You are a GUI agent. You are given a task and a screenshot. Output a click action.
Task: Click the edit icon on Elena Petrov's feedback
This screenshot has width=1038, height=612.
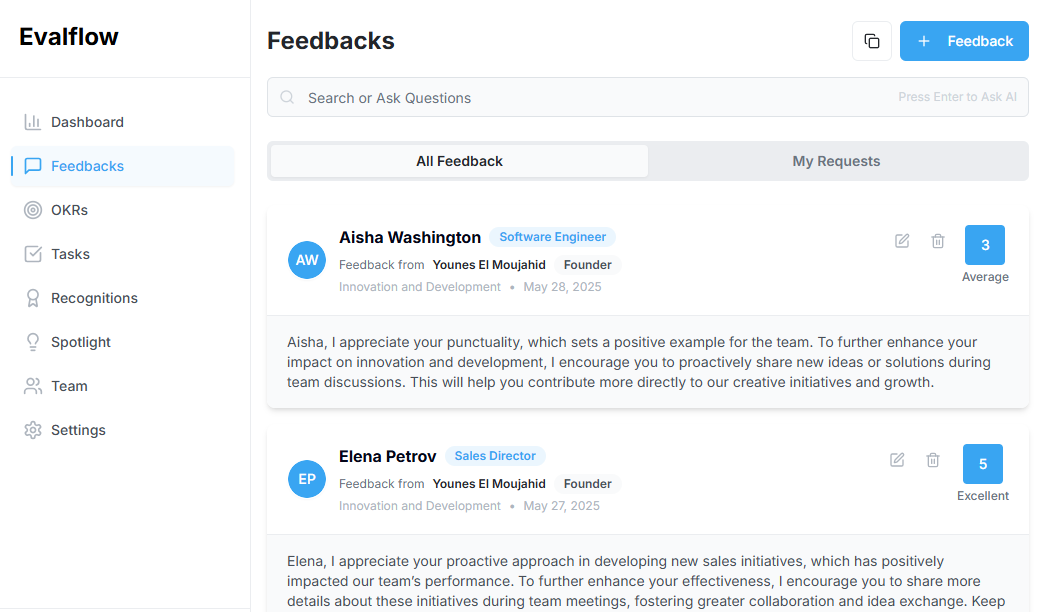point(897,460)
